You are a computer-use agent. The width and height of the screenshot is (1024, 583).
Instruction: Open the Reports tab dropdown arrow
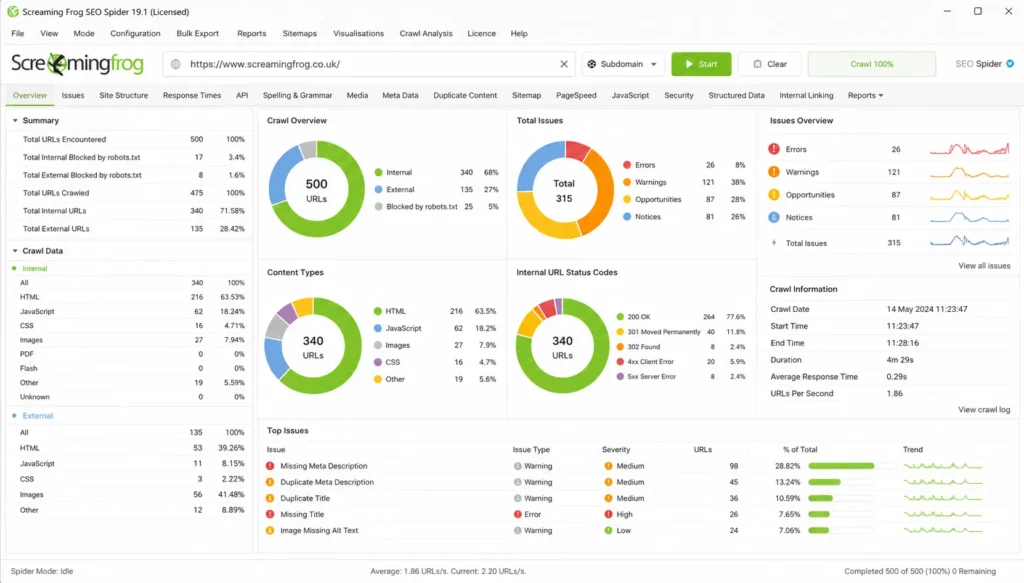click(881, 95)
